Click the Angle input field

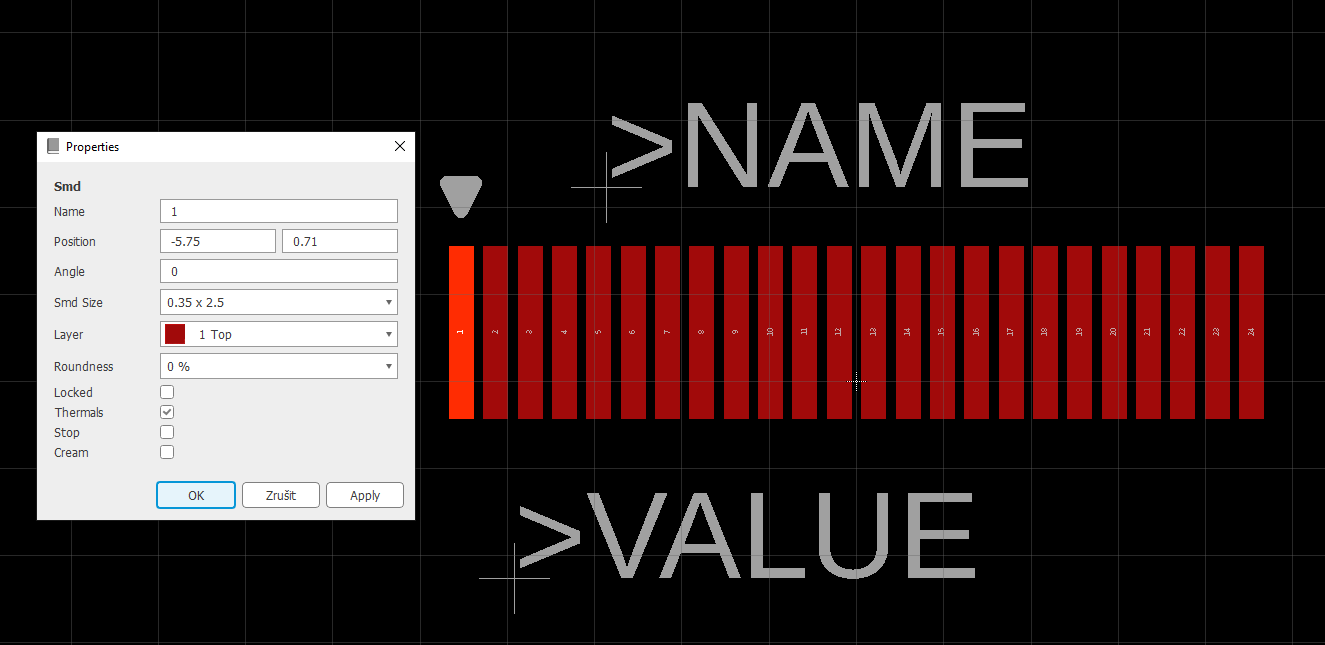point(278,271)
